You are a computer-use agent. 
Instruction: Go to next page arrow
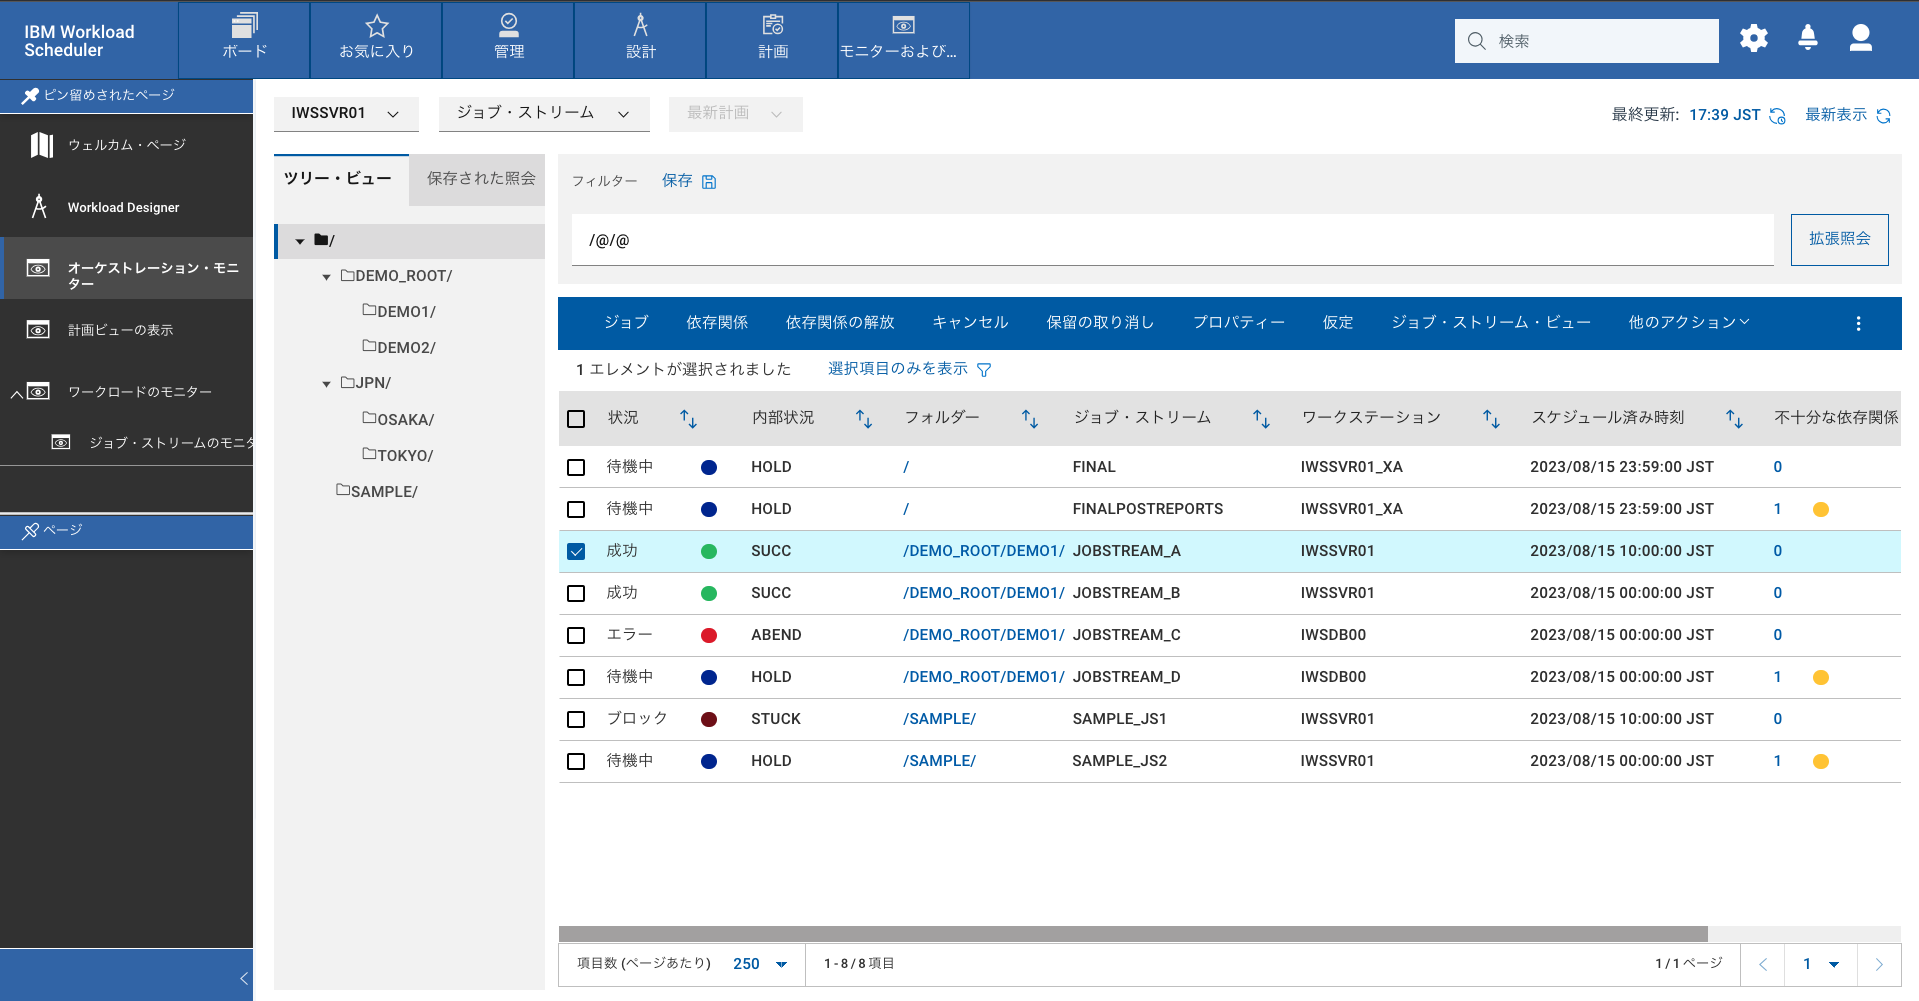(1879, 964)
